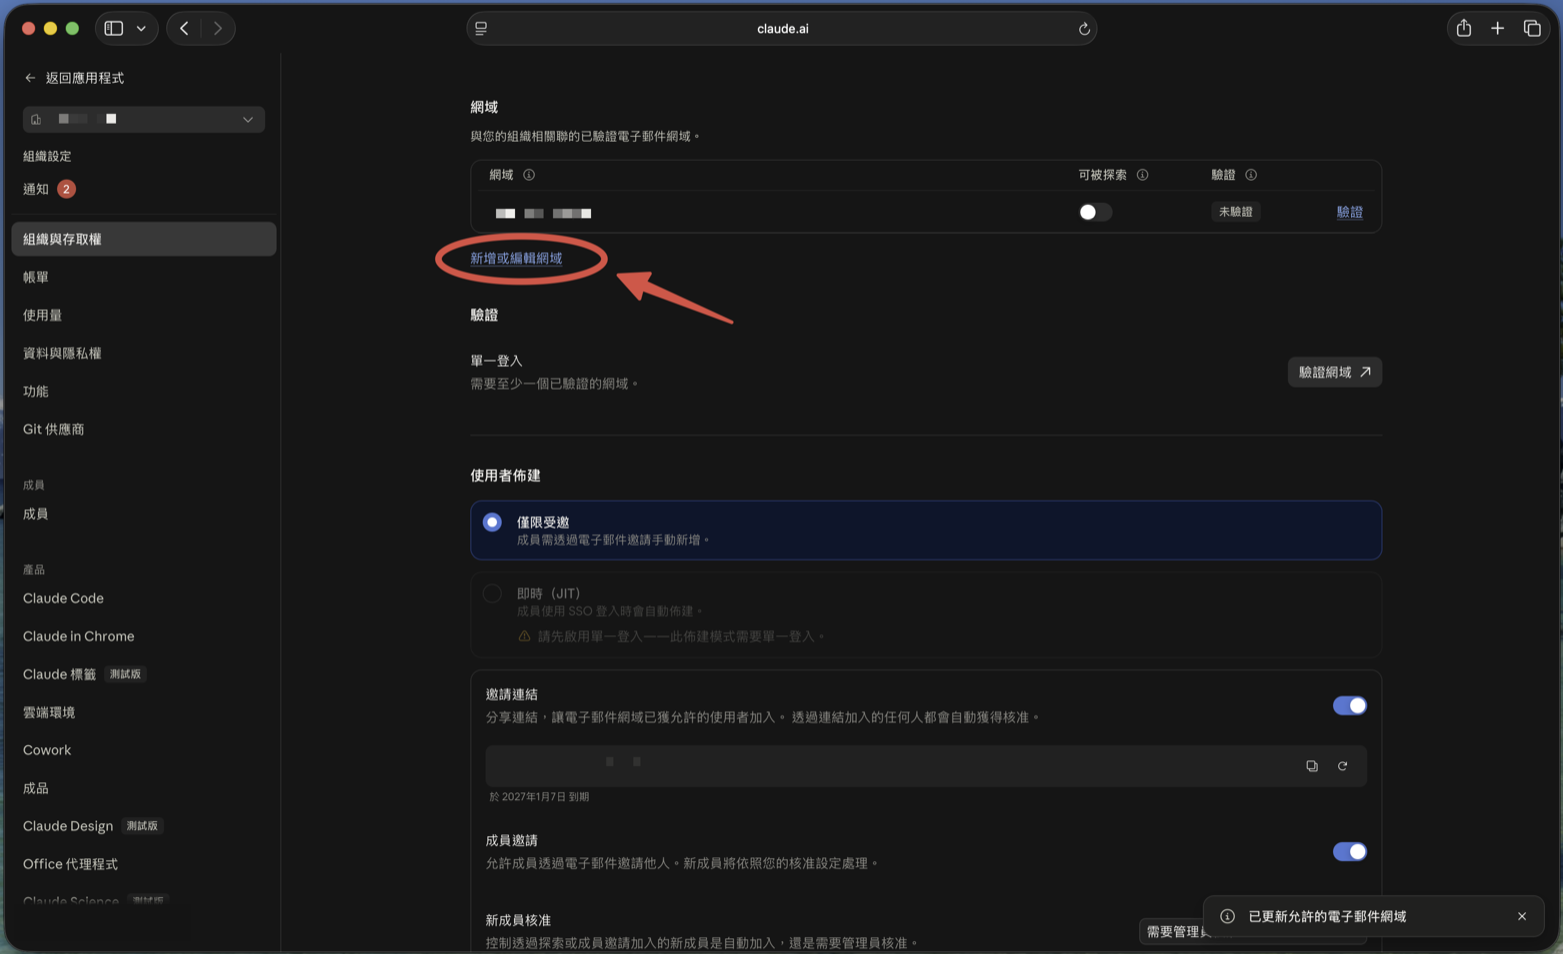Click the 驗證網域 button
Screen dimensions: 1563x954
[1335, 372]
